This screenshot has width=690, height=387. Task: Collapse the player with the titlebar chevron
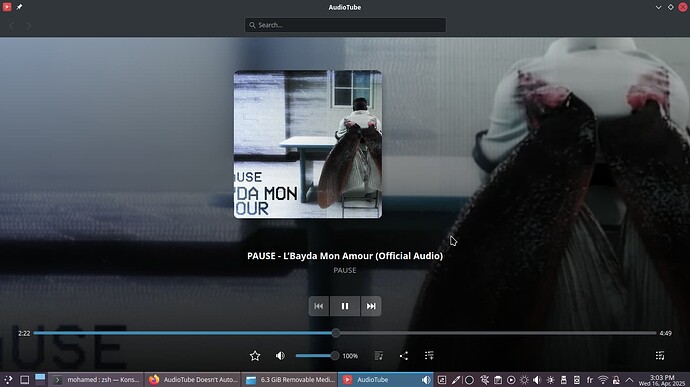[x=658, y=7]
